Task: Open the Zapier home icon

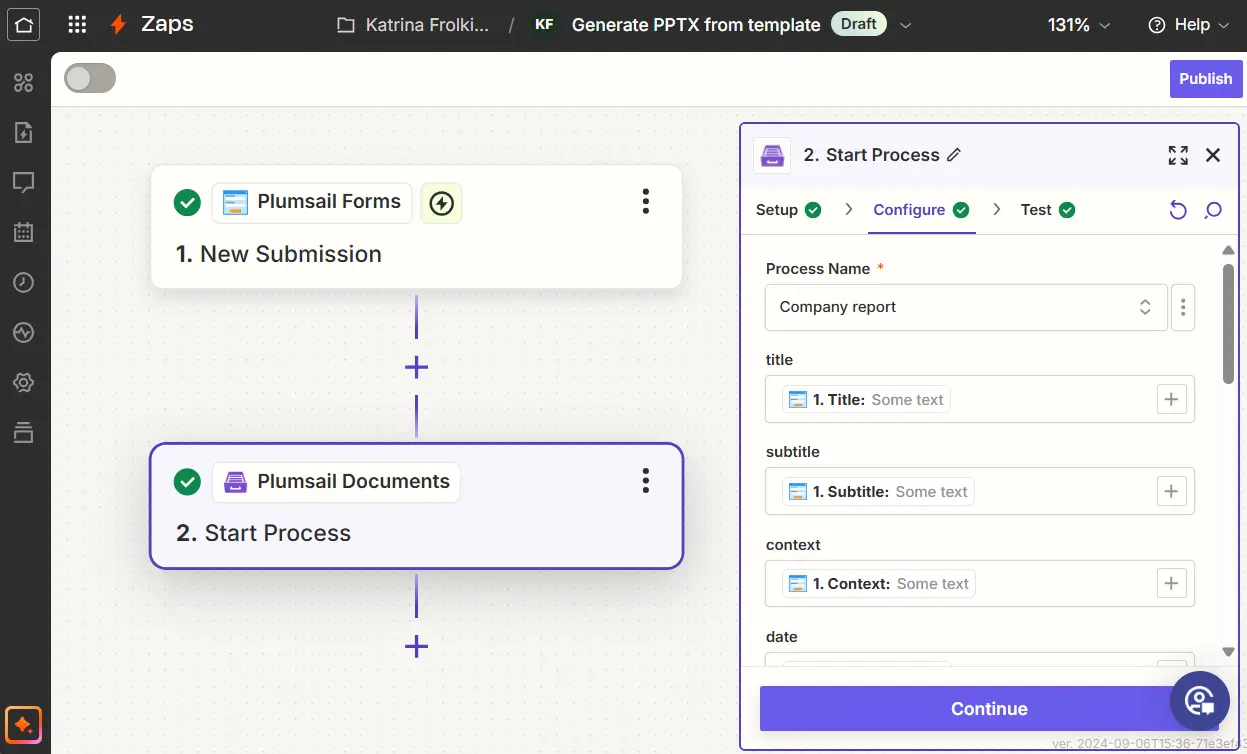Action: pos(24,24)
